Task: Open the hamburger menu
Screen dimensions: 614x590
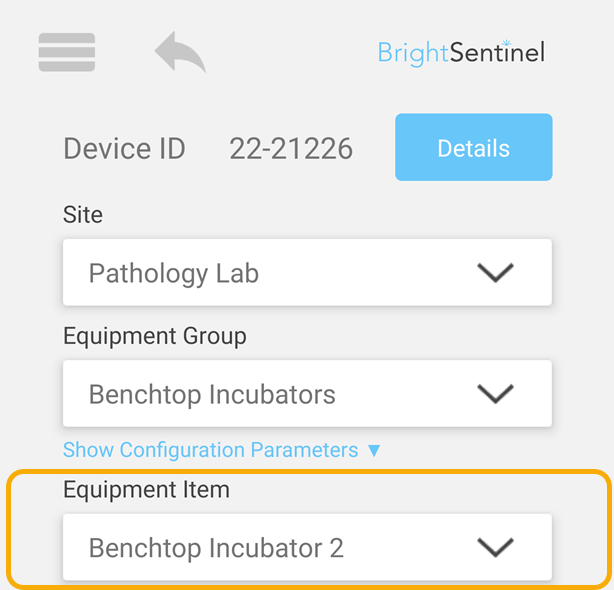Action: point(67,52)
